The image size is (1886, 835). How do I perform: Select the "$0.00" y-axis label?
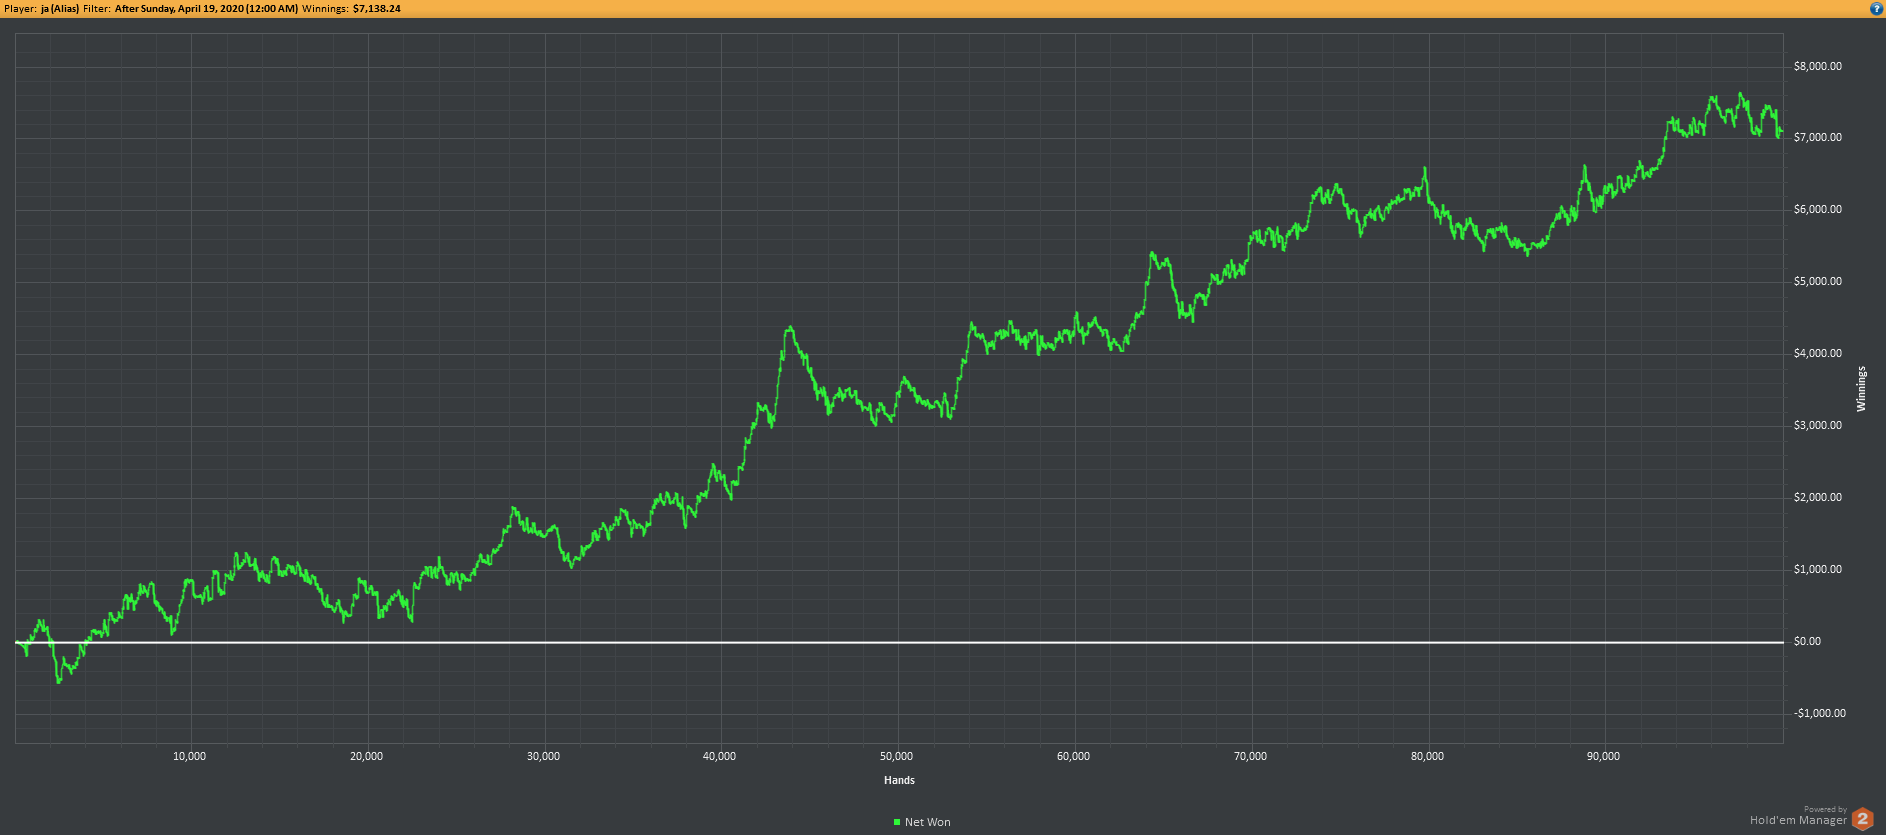(x=1808, y=641)
